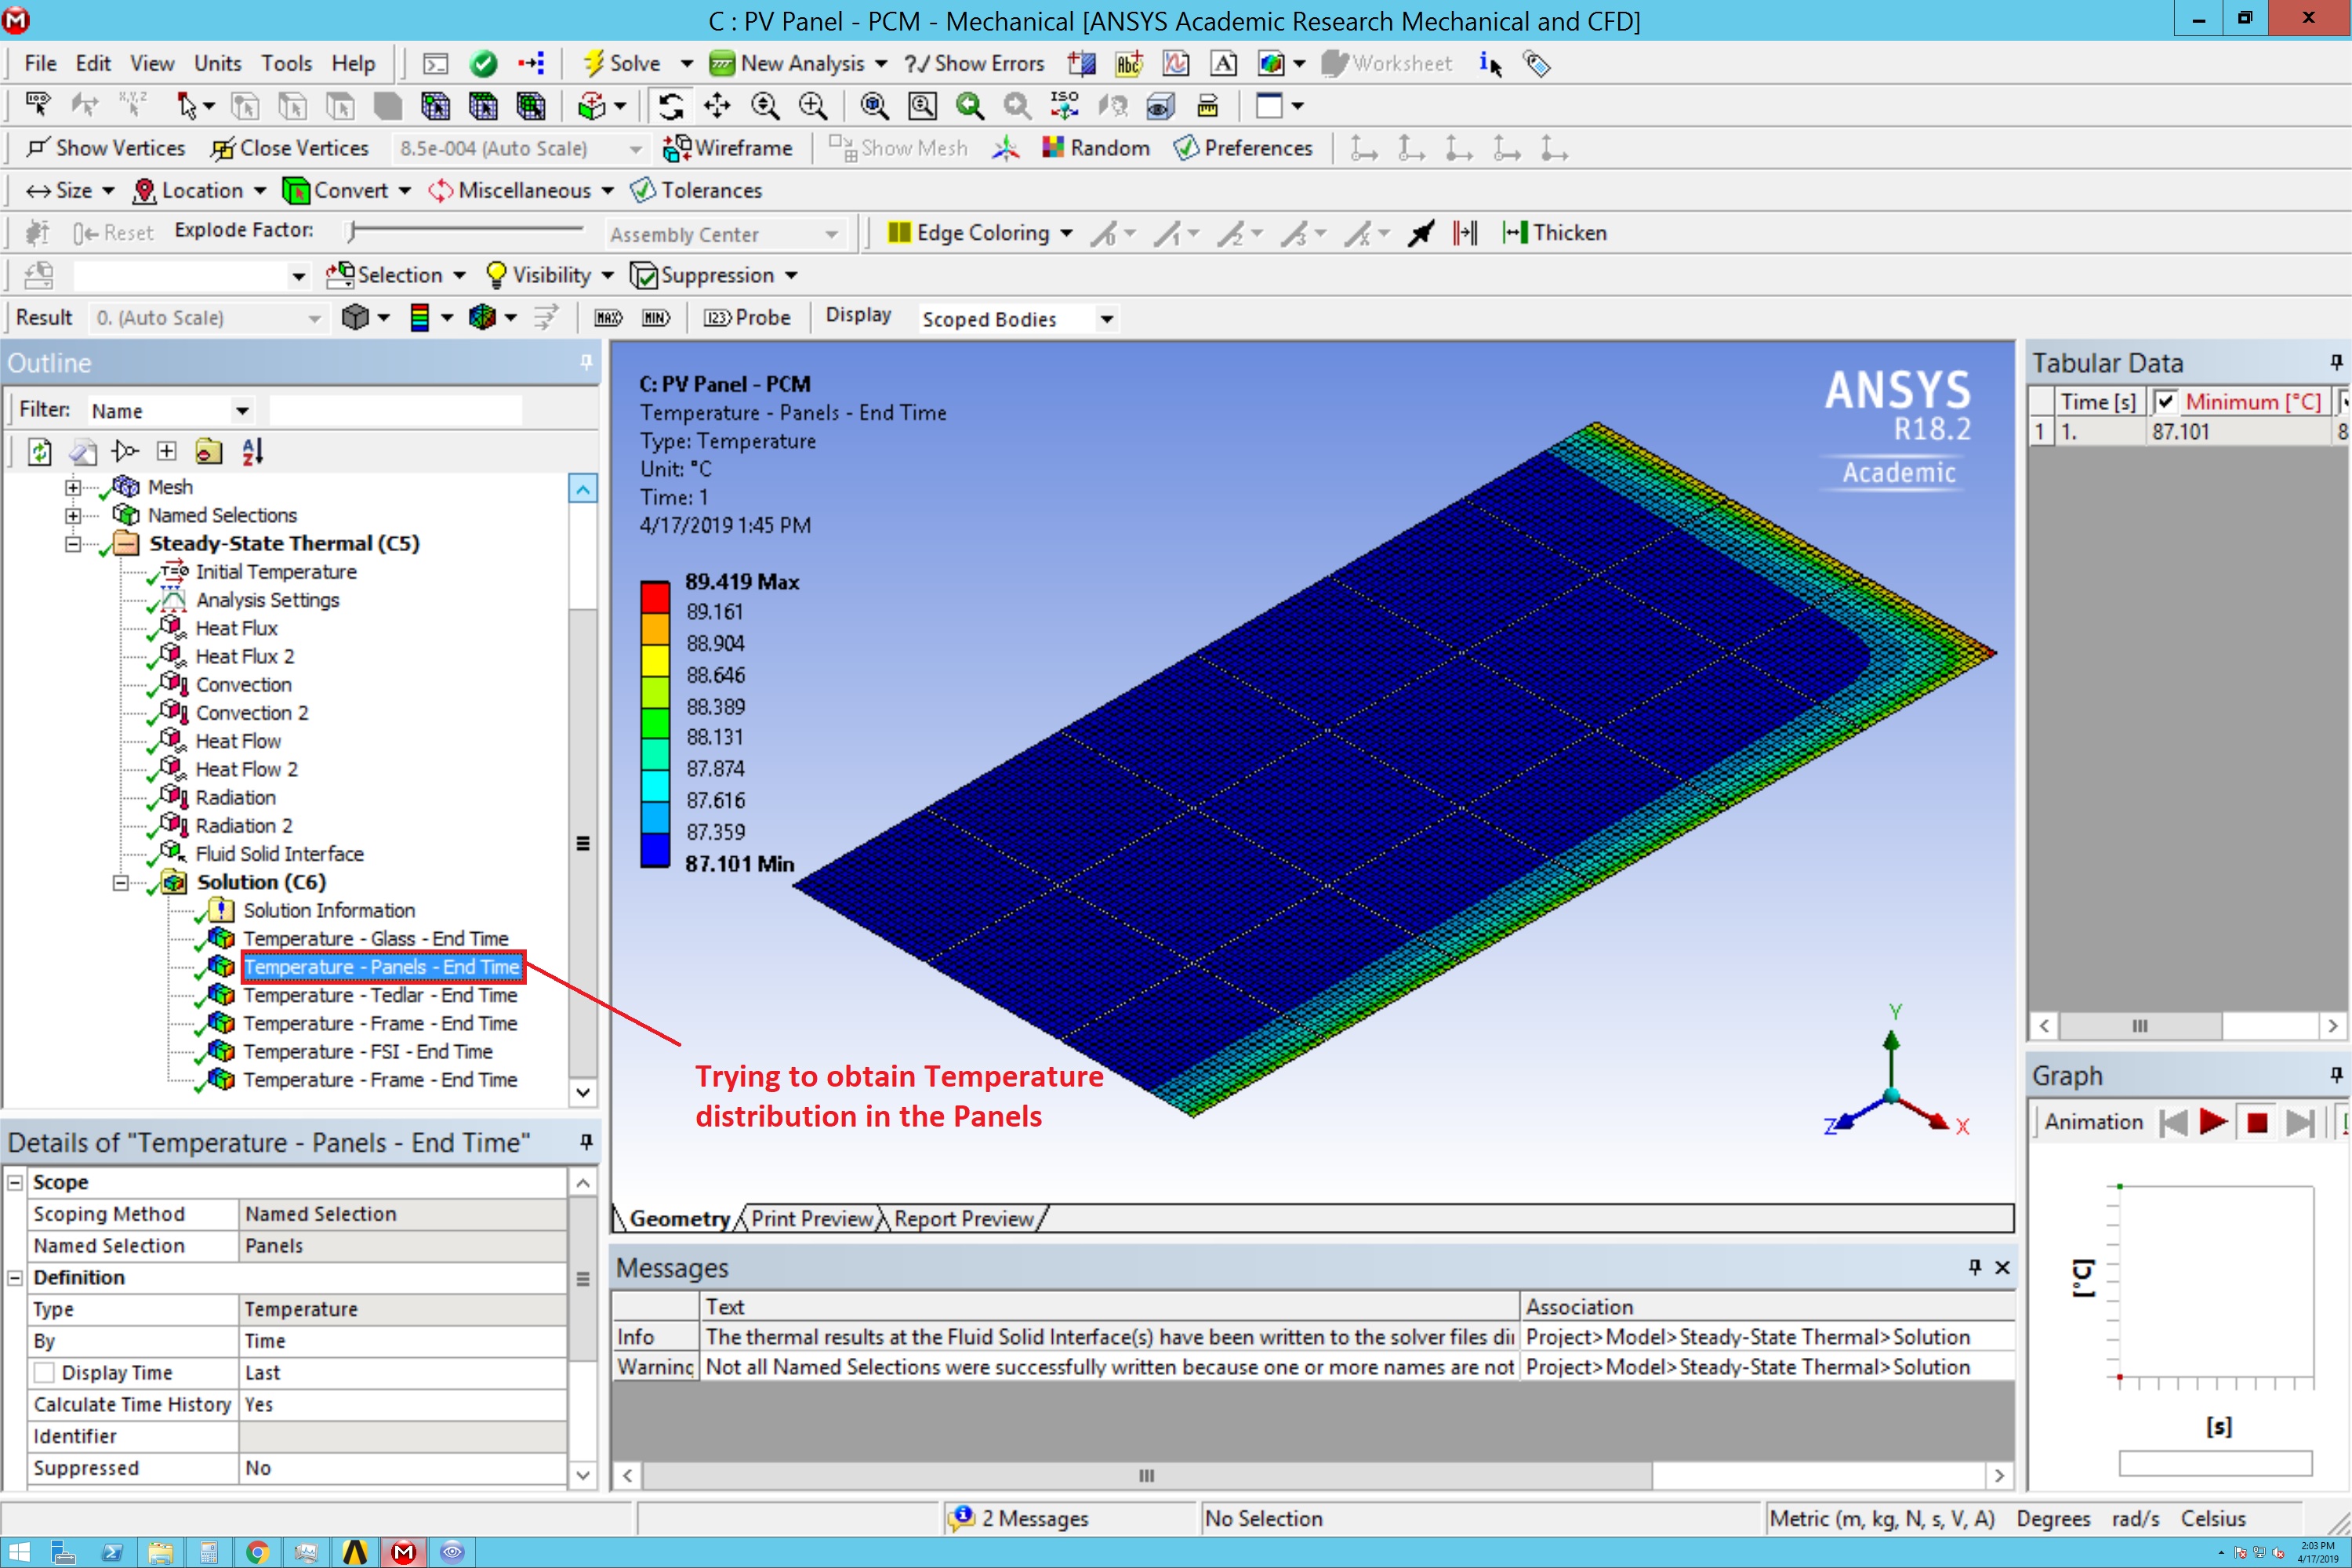Click the Box Zoom icon
This screenshot has width=2352, height=1568.
tap(812, 106)
